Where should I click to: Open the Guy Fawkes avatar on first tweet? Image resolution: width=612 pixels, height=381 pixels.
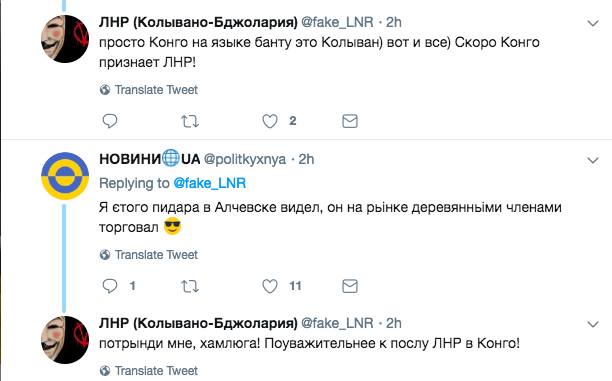pyautogui.click(x=65, y=39)
